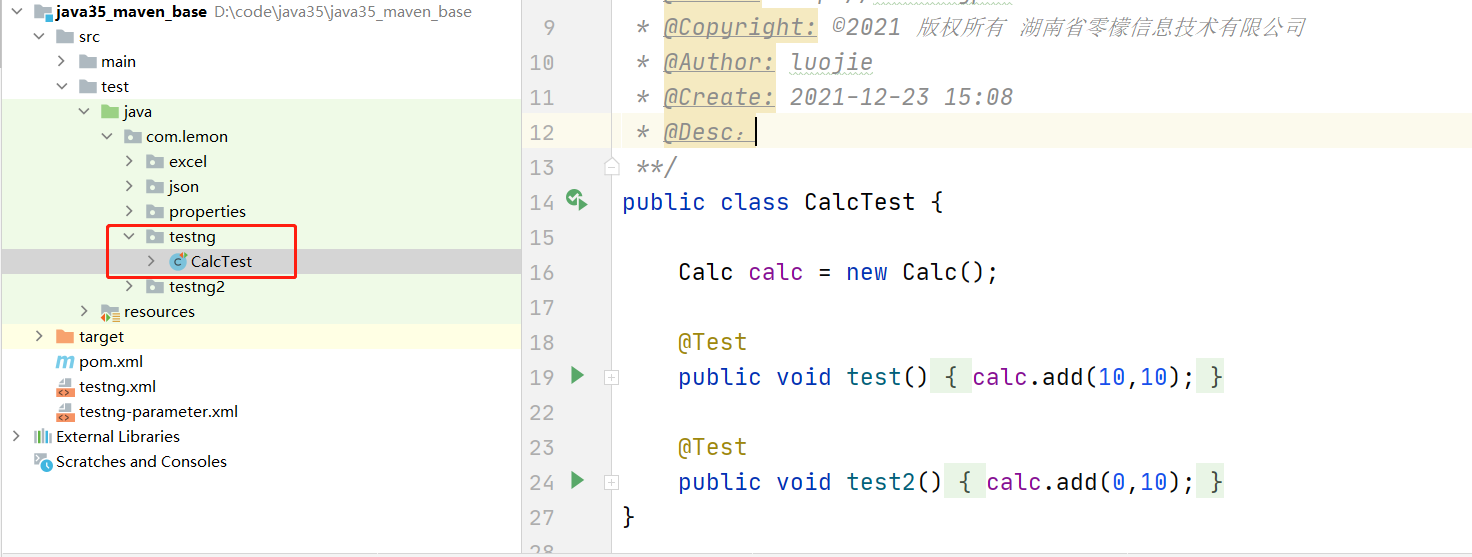Image resolution: width=1472 pixels, height=557 pixels.
Task: Click the pom.xml Maven file icon
Action: 65,362
